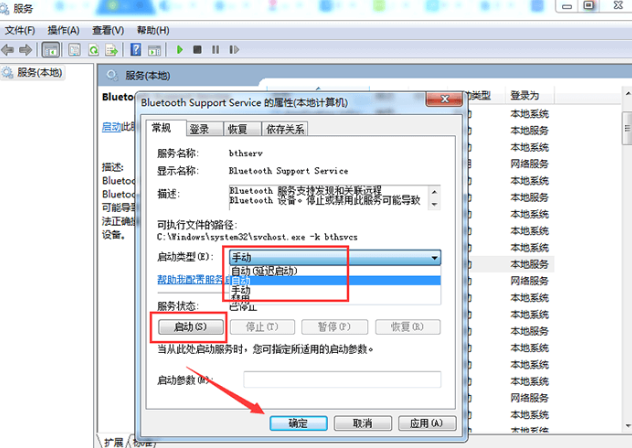
Task: Click the services list scroll-up arrow
Action: 628,94
